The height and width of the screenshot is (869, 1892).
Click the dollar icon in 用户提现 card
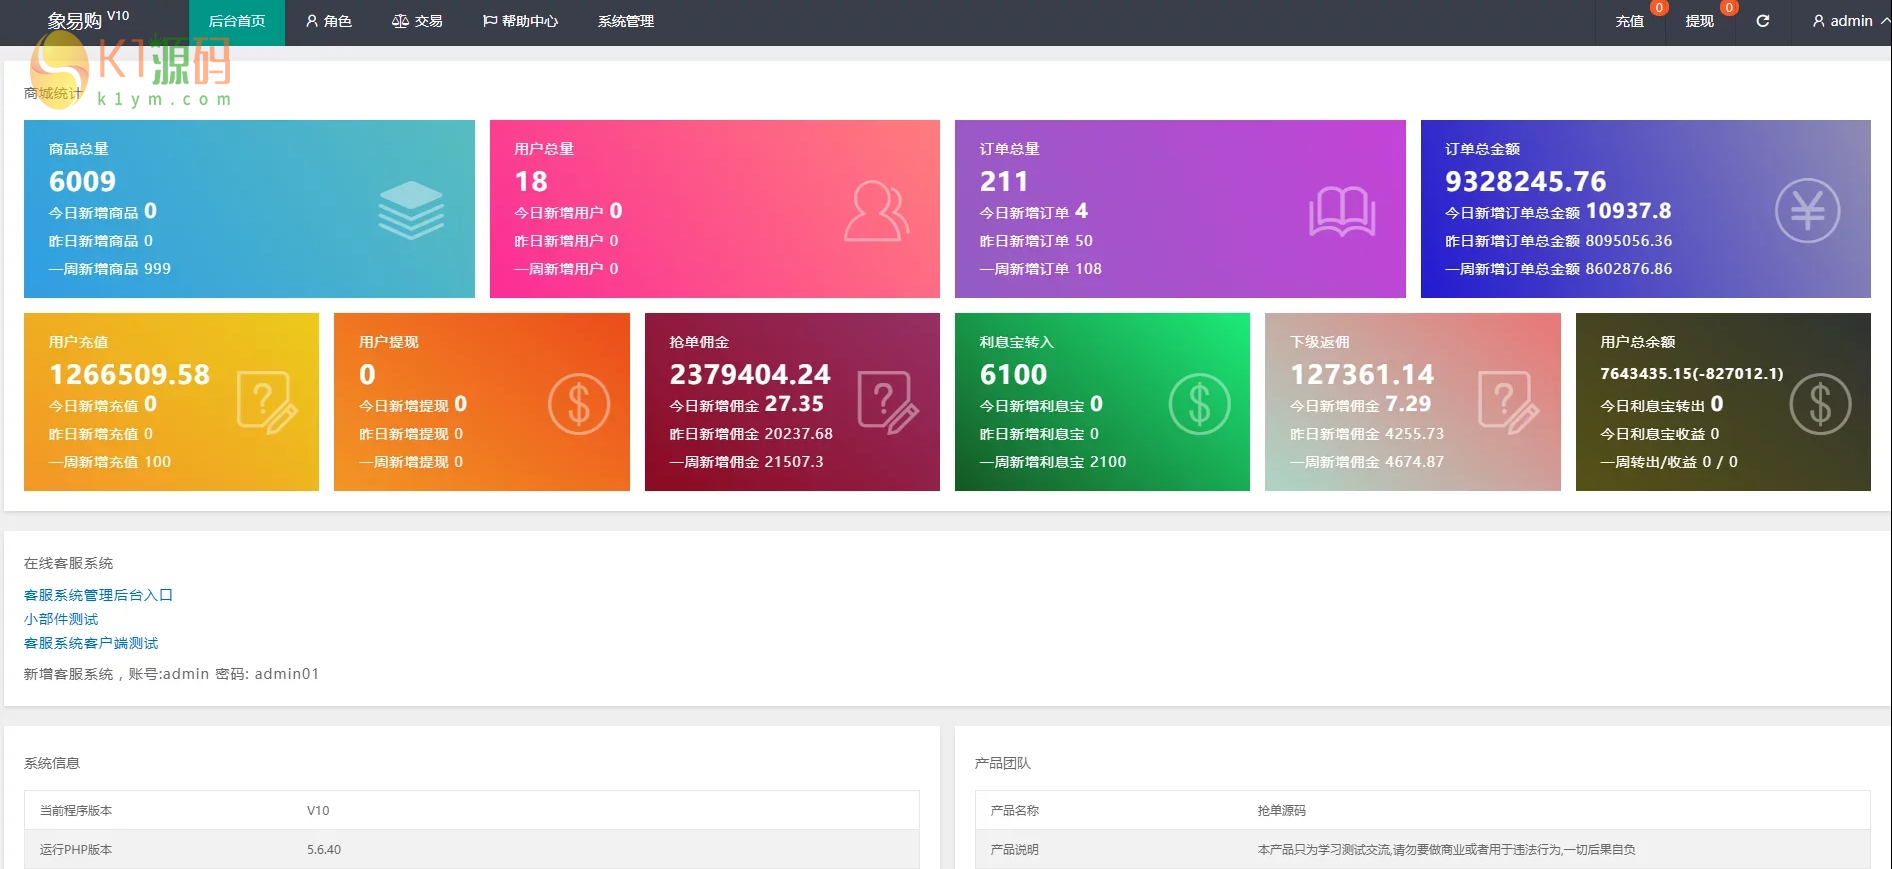click(578, 404)
